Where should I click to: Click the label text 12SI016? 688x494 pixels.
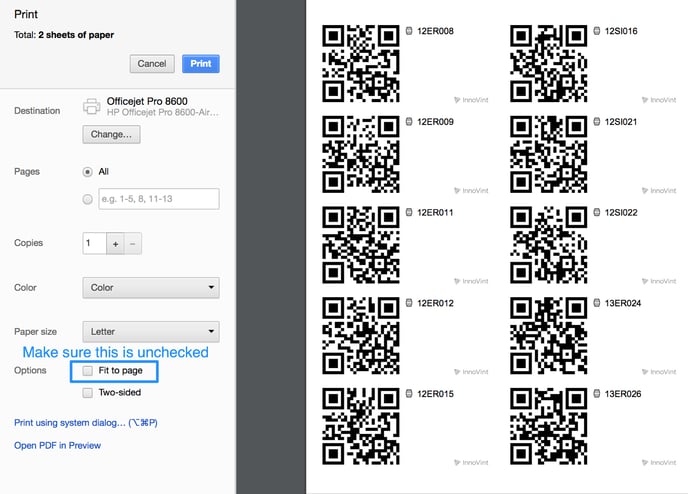click(x=621, y=31)
